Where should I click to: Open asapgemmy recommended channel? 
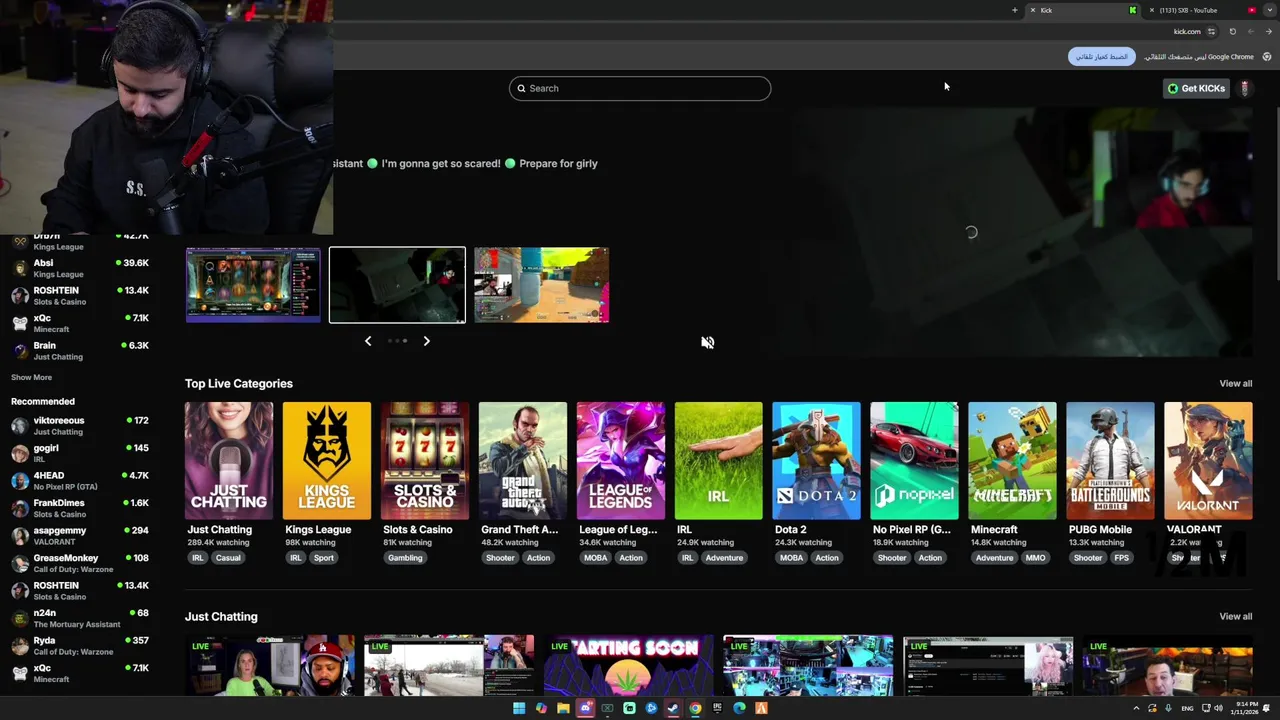coord(80,536)
